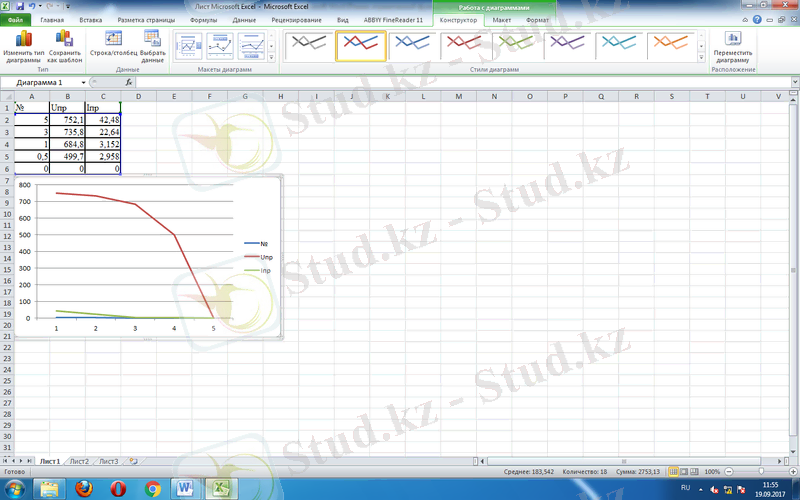This screenshot has height=500, width=800.
Task: Click the 100% zoom level label
Action: [712, 472]
